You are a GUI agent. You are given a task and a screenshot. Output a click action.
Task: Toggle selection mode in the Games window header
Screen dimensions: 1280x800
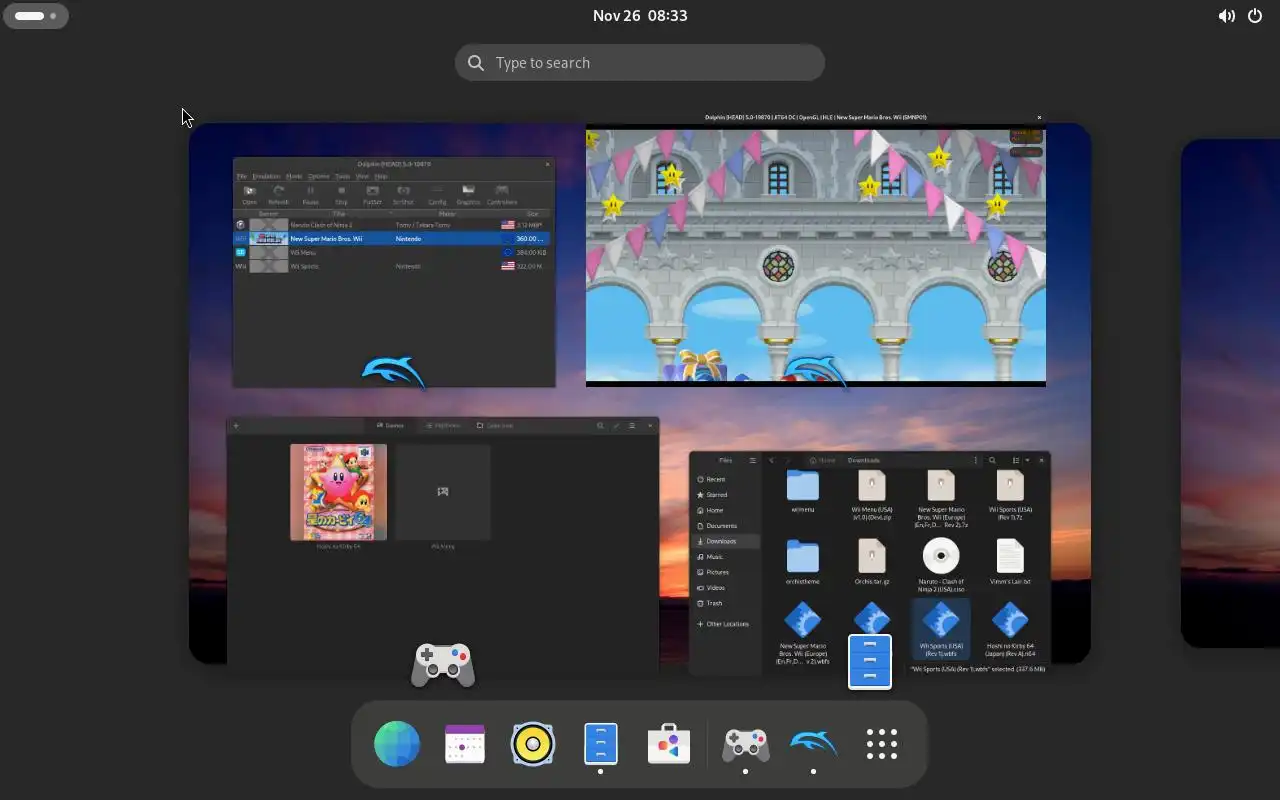click(616, 426)
